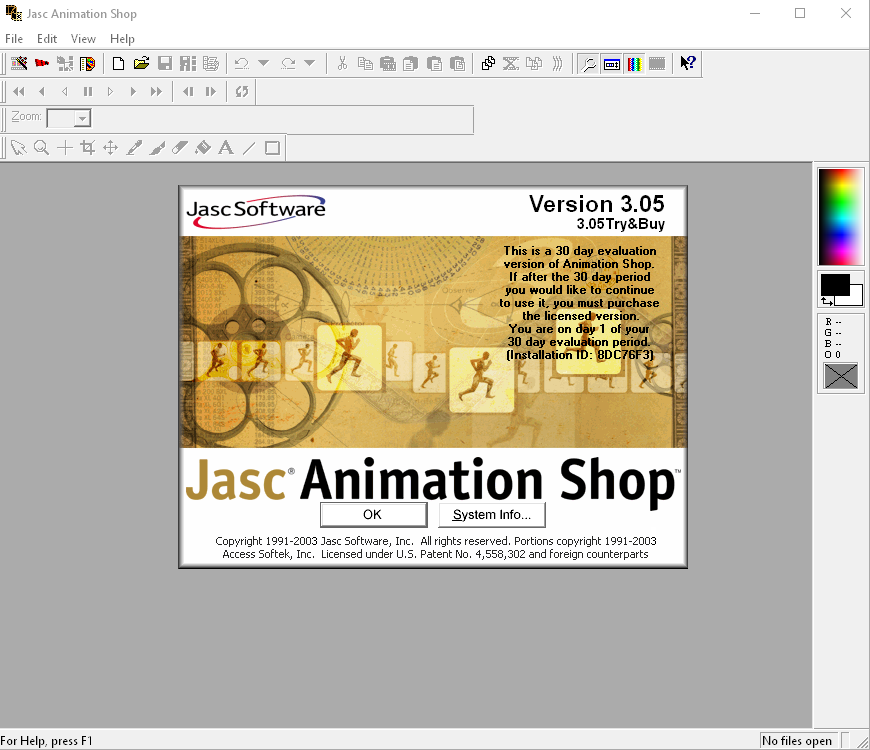
Task: Toggle the toolbar's zoom lens view button
Action: 589,63
